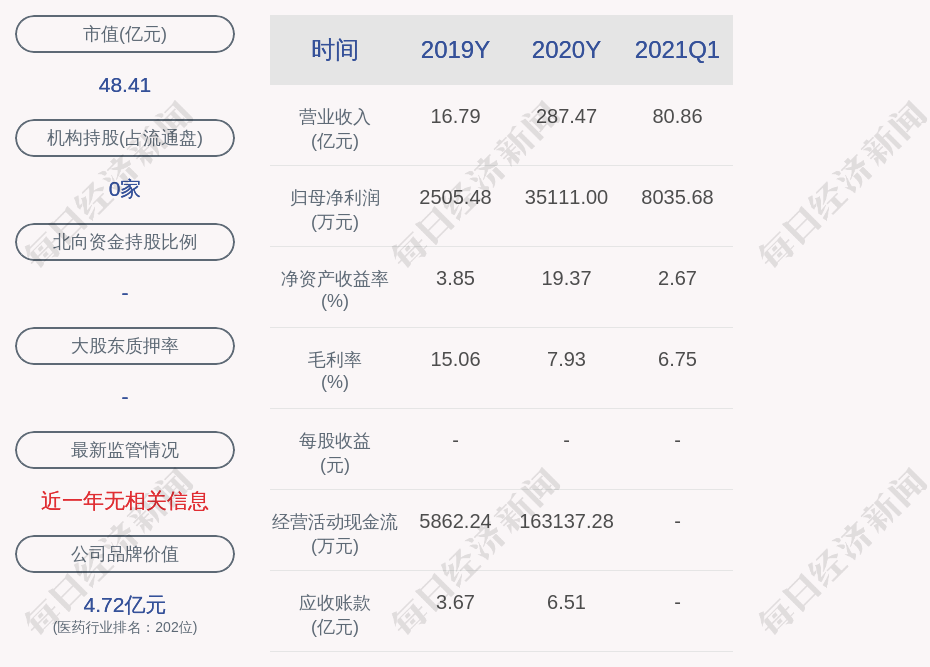Click the 医药行业排名 202位 note
930x667 pixels.
pos(125,628)
